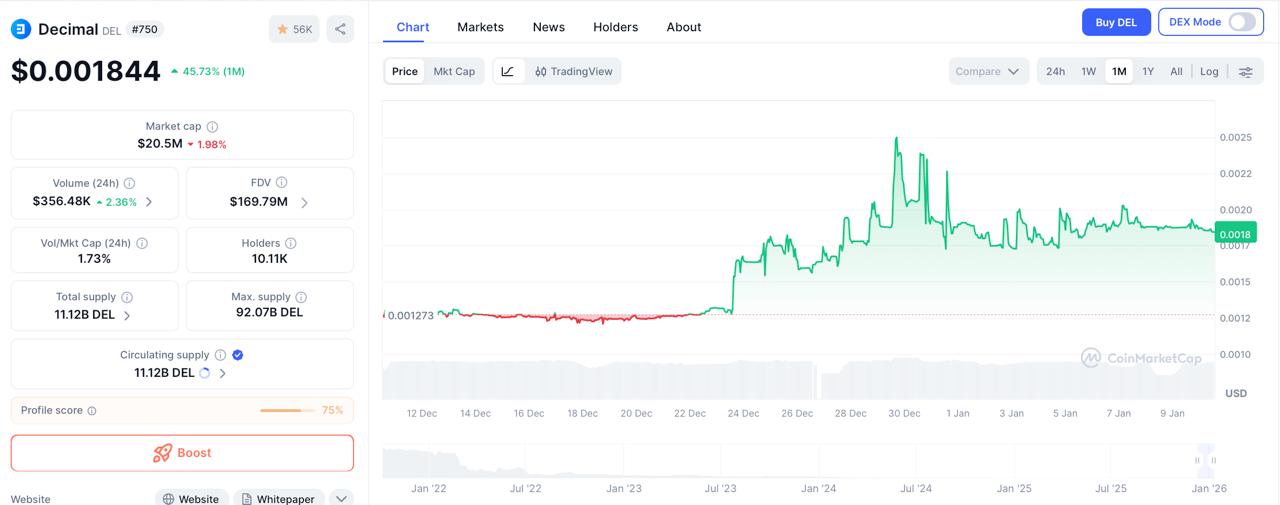
Task: Click the FDV info icon
Action: click(281, 183)
